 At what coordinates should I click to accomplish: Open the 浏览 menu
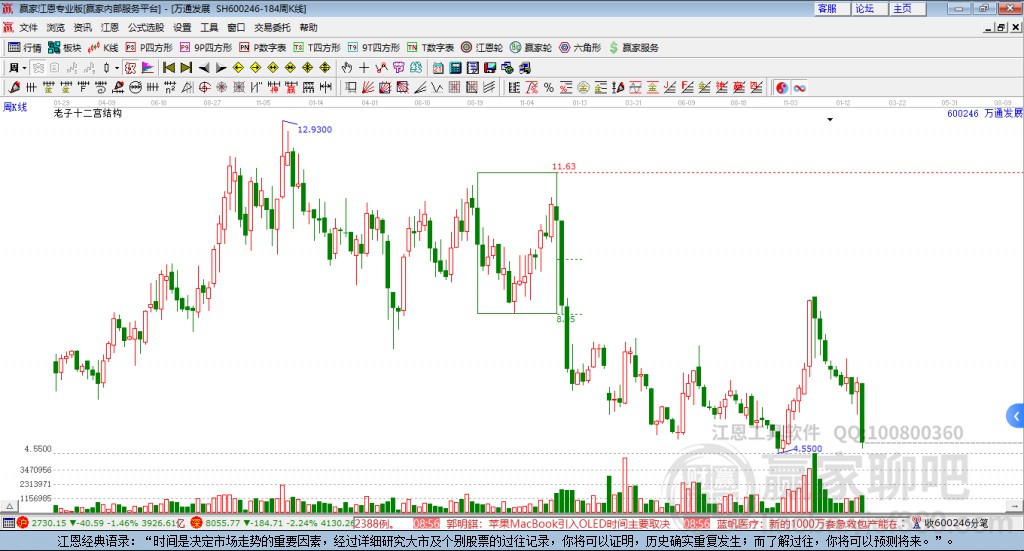coord(56,27)
